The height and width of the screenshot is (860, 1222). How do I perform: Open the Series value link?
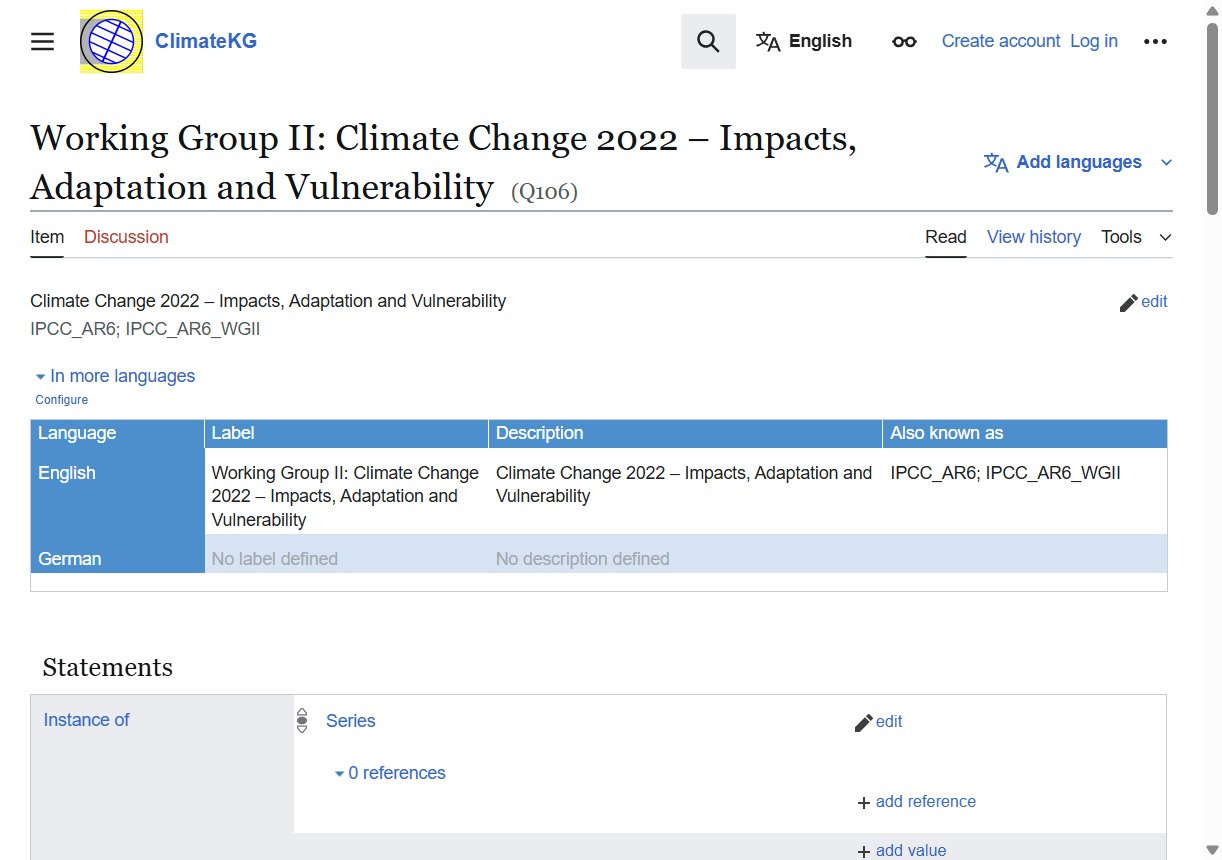[351, 721]
